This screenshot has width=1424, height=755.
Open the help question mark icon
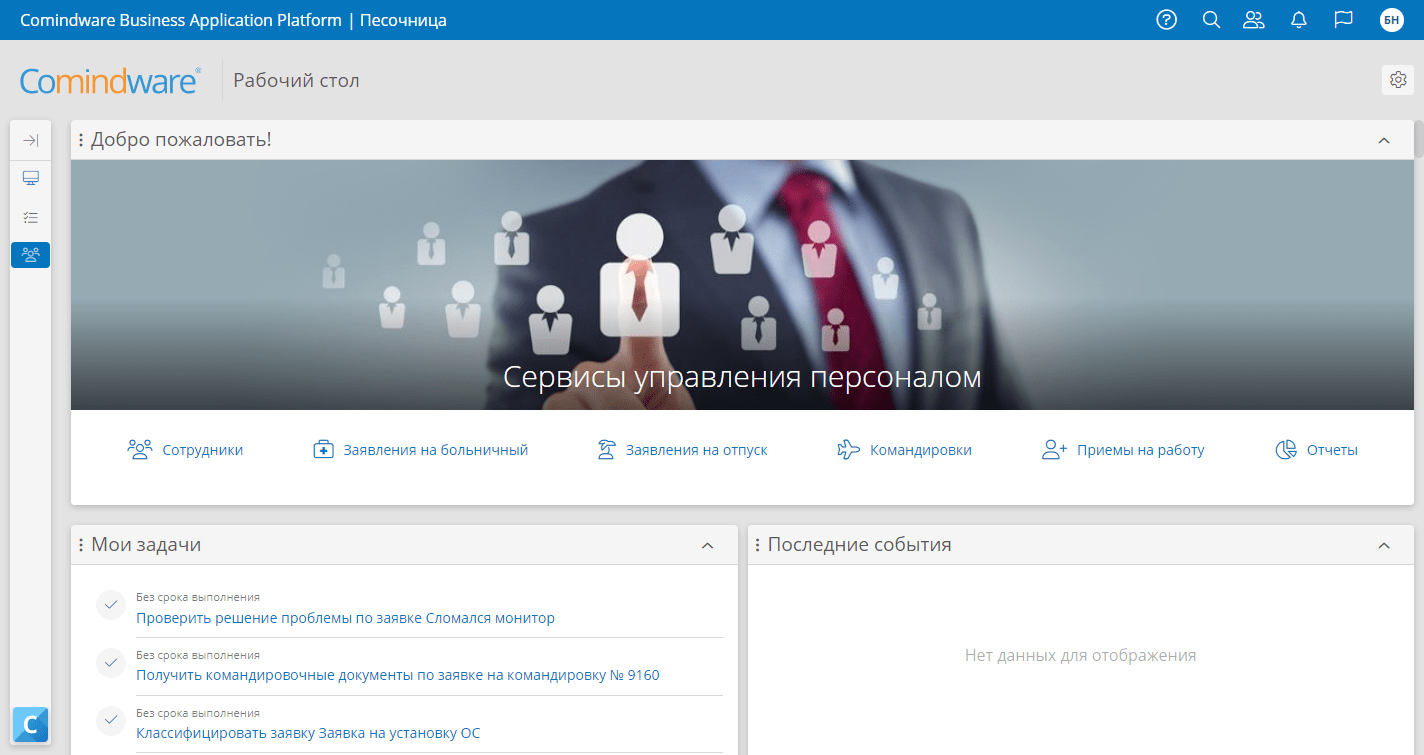(x=1166, y=20)
